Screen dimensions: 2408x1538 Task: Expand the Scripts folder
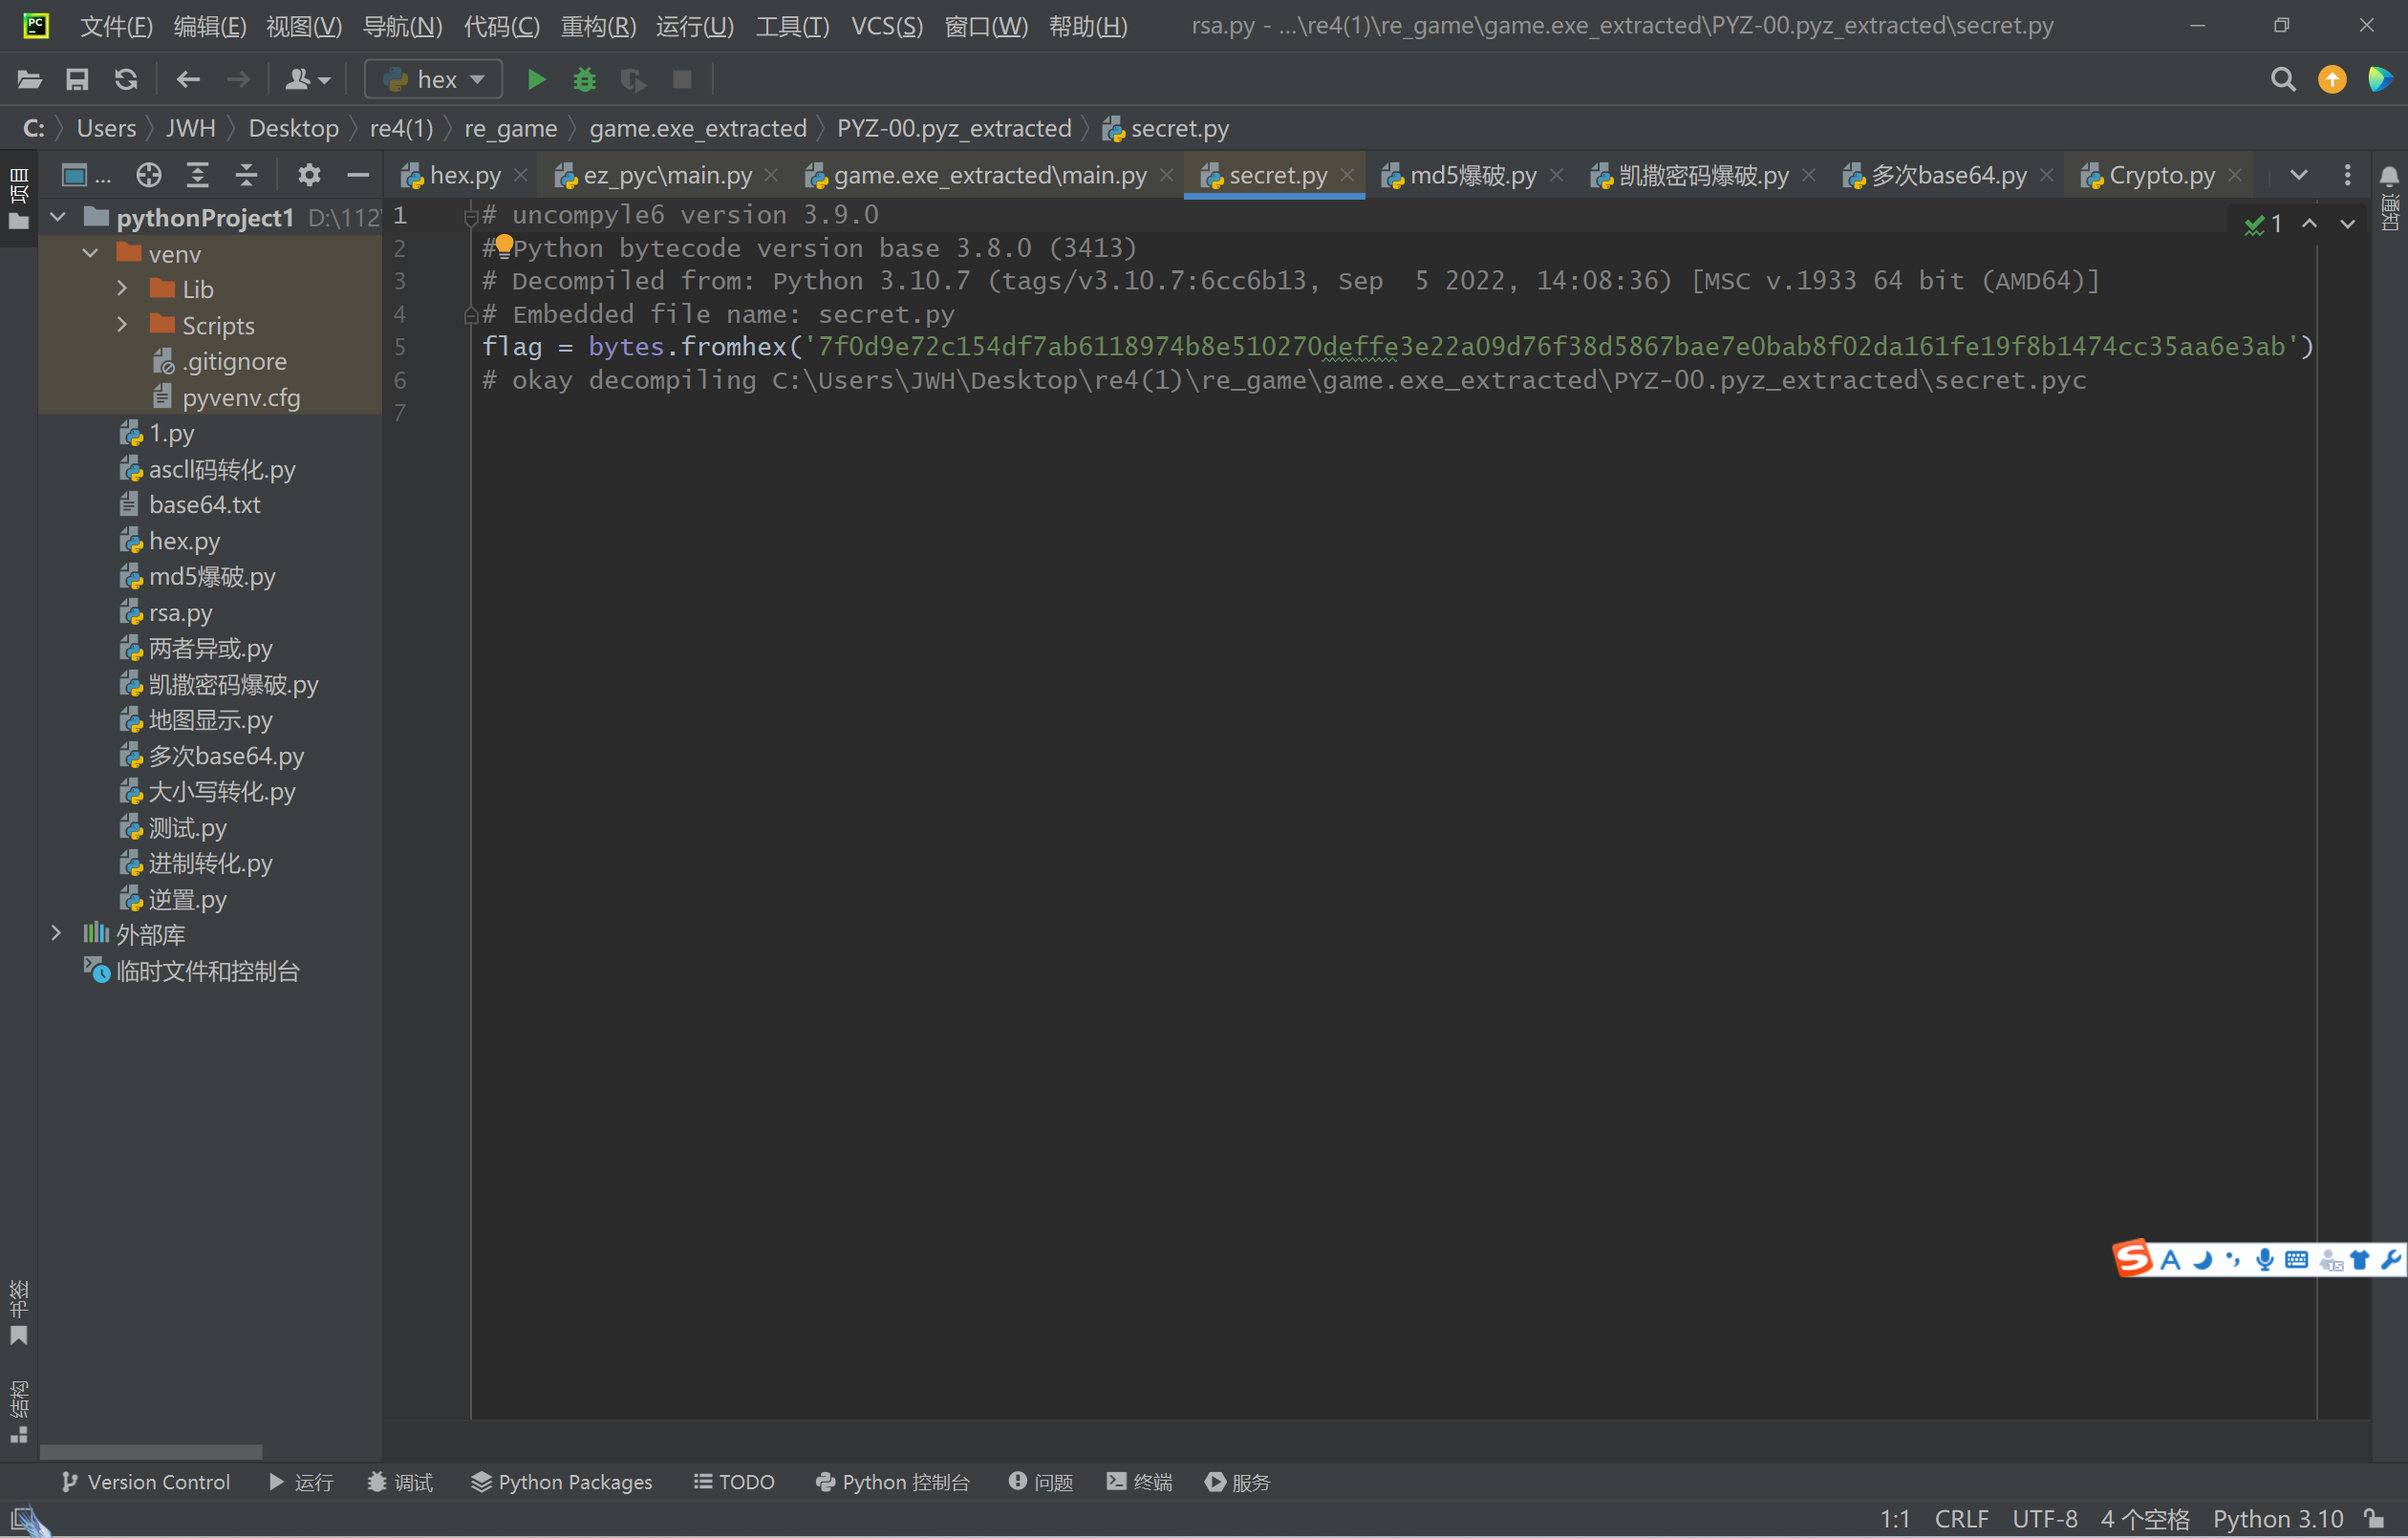122,324
